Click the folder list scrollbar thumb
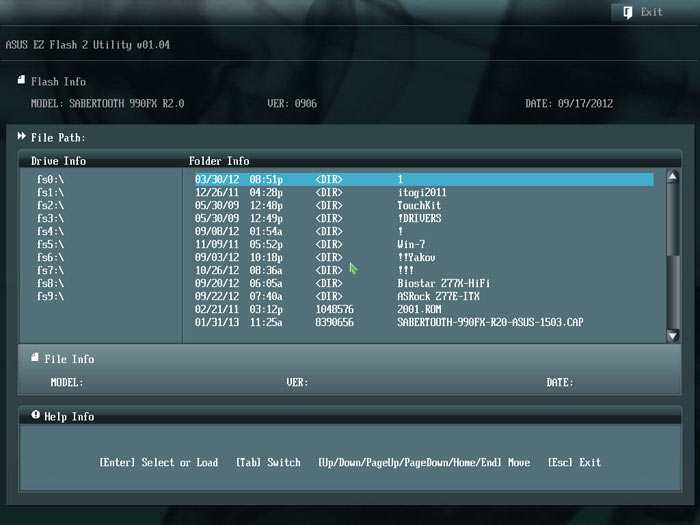 (673, 219)
